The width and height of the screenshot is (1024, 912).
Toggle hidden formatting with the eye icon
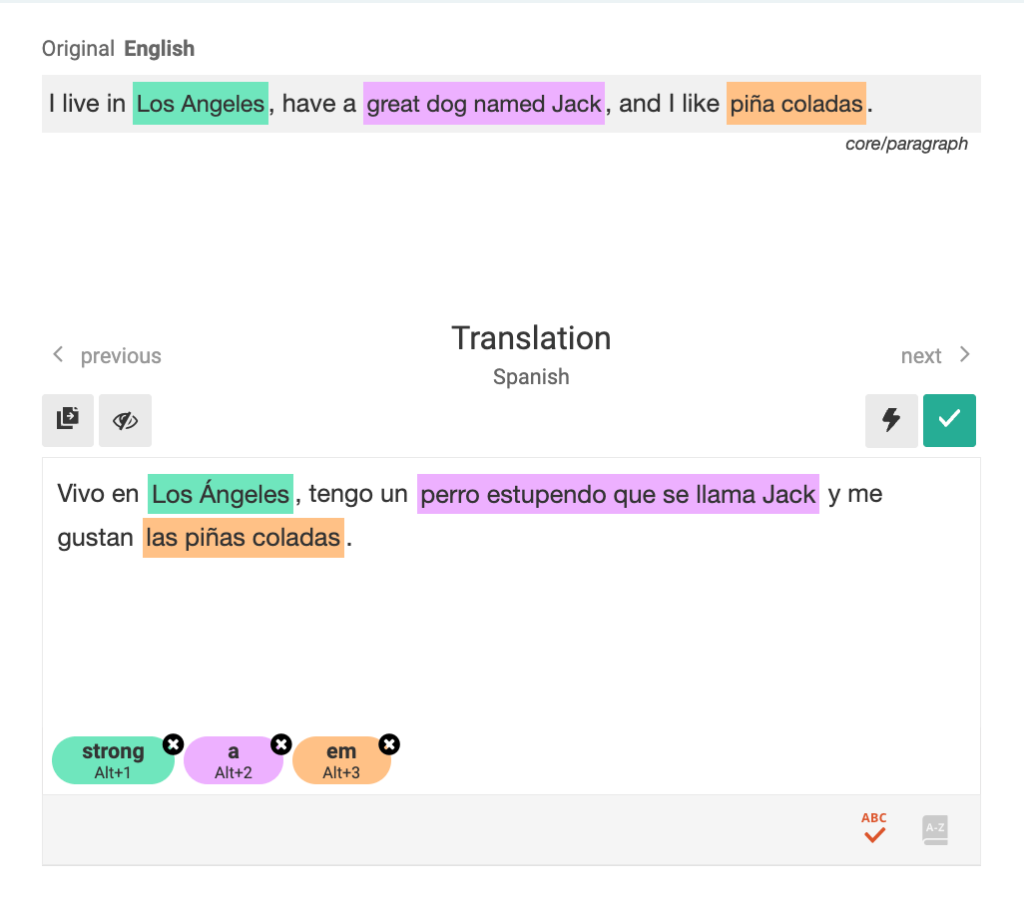pos(125,420)
